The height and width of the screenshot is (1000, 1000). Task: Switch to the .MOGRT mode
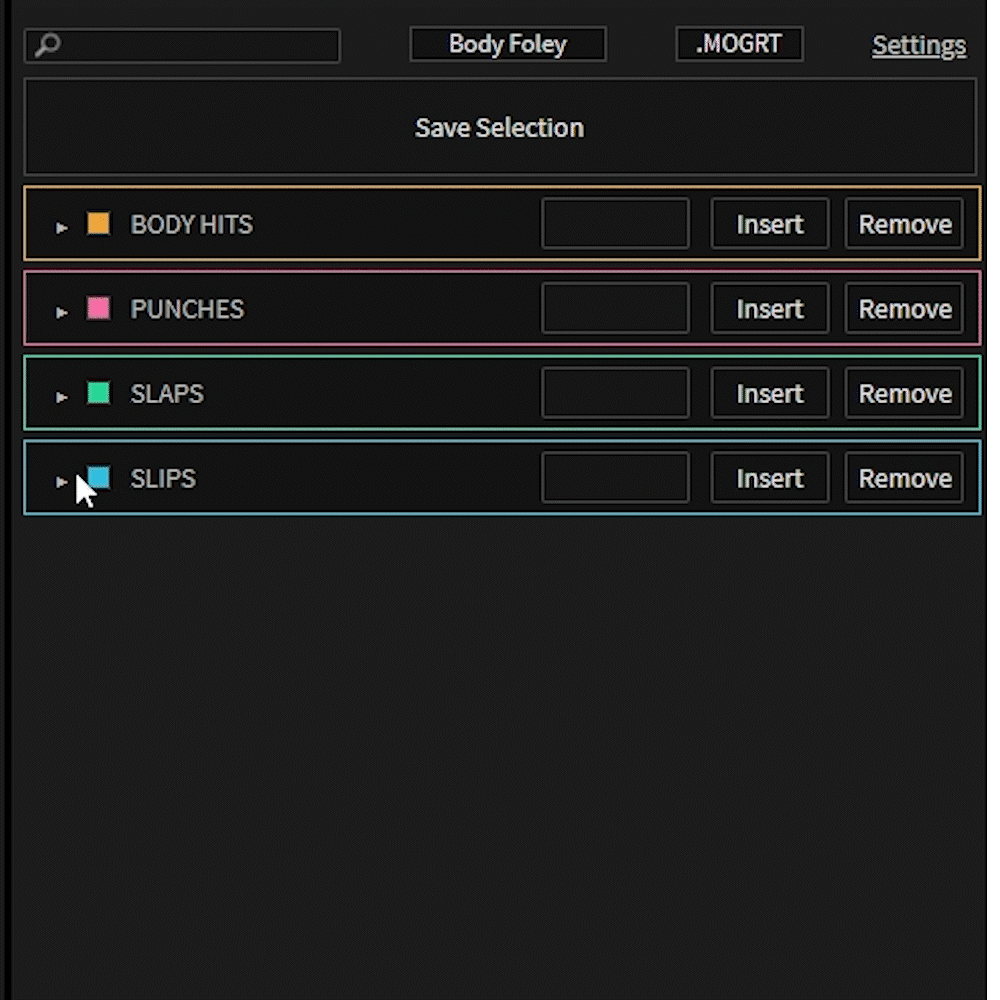click(739, 44)
